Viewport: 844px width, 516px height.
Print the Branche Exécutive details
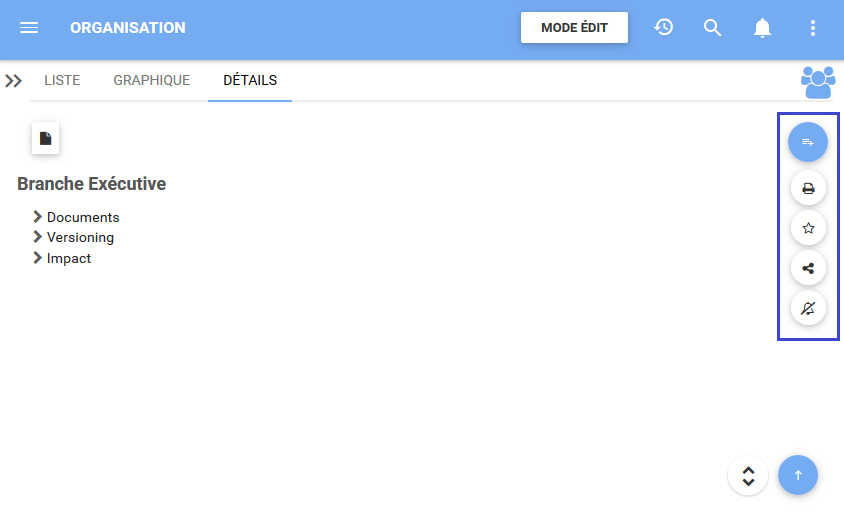808,188
